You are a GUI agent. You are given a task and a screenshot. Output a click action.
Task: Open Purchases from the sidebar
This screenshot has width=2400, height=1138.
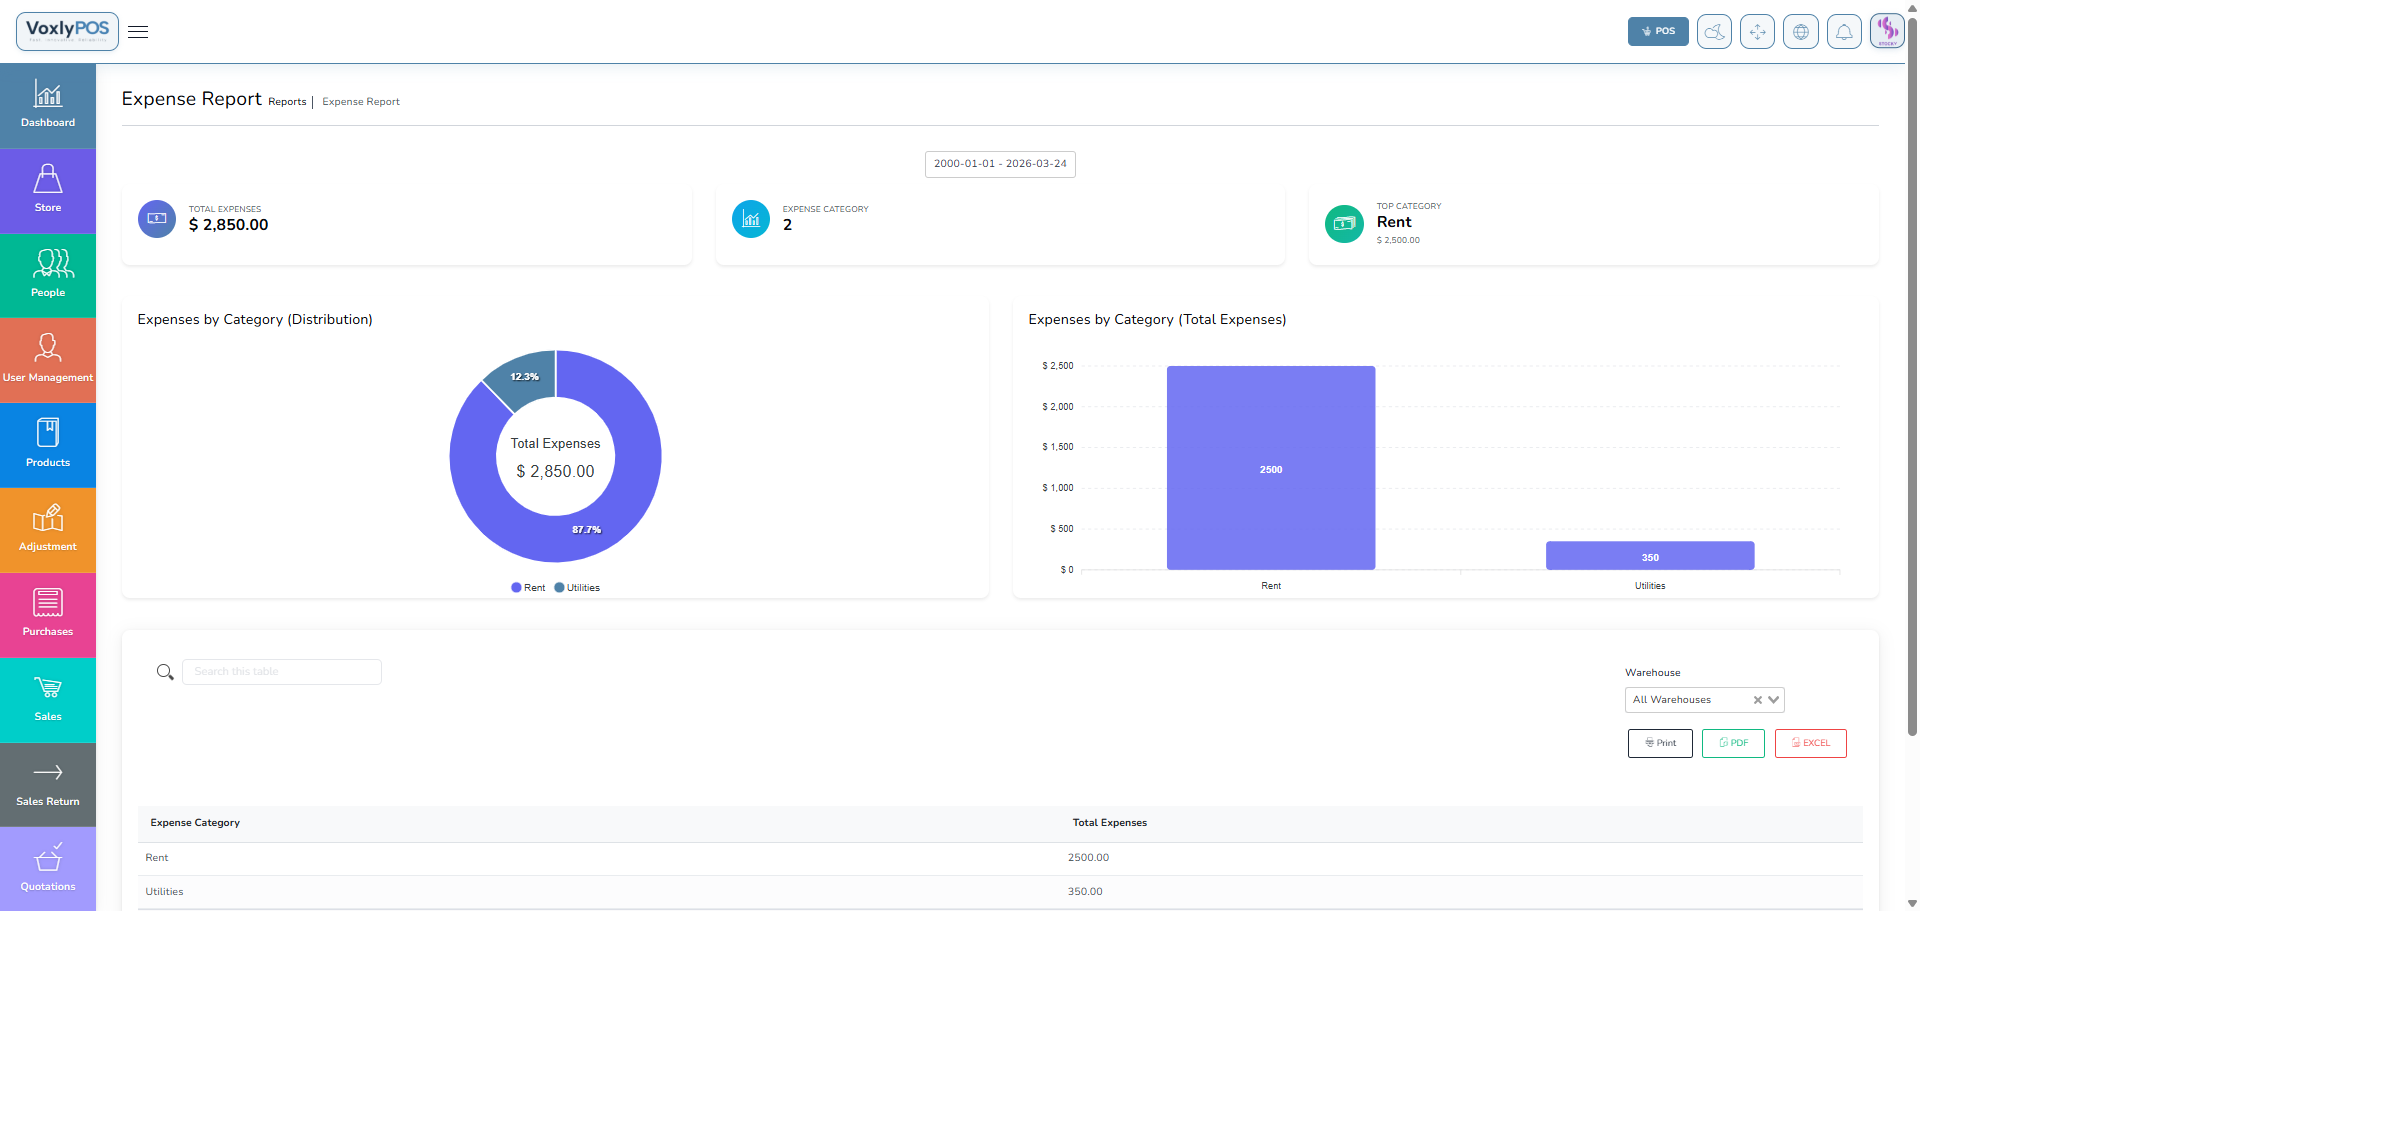[x=48, y=614]
